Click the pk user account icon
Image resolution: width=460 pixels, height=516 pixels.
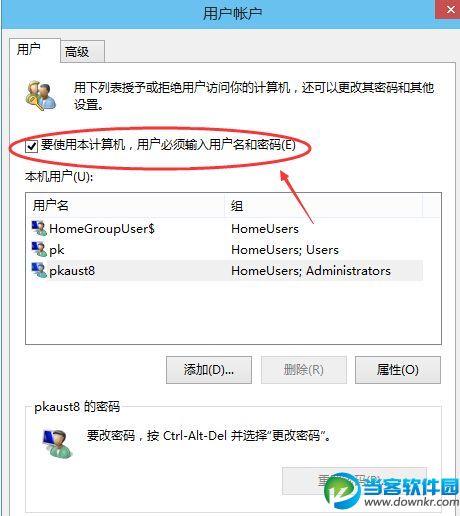coord(39,249)
